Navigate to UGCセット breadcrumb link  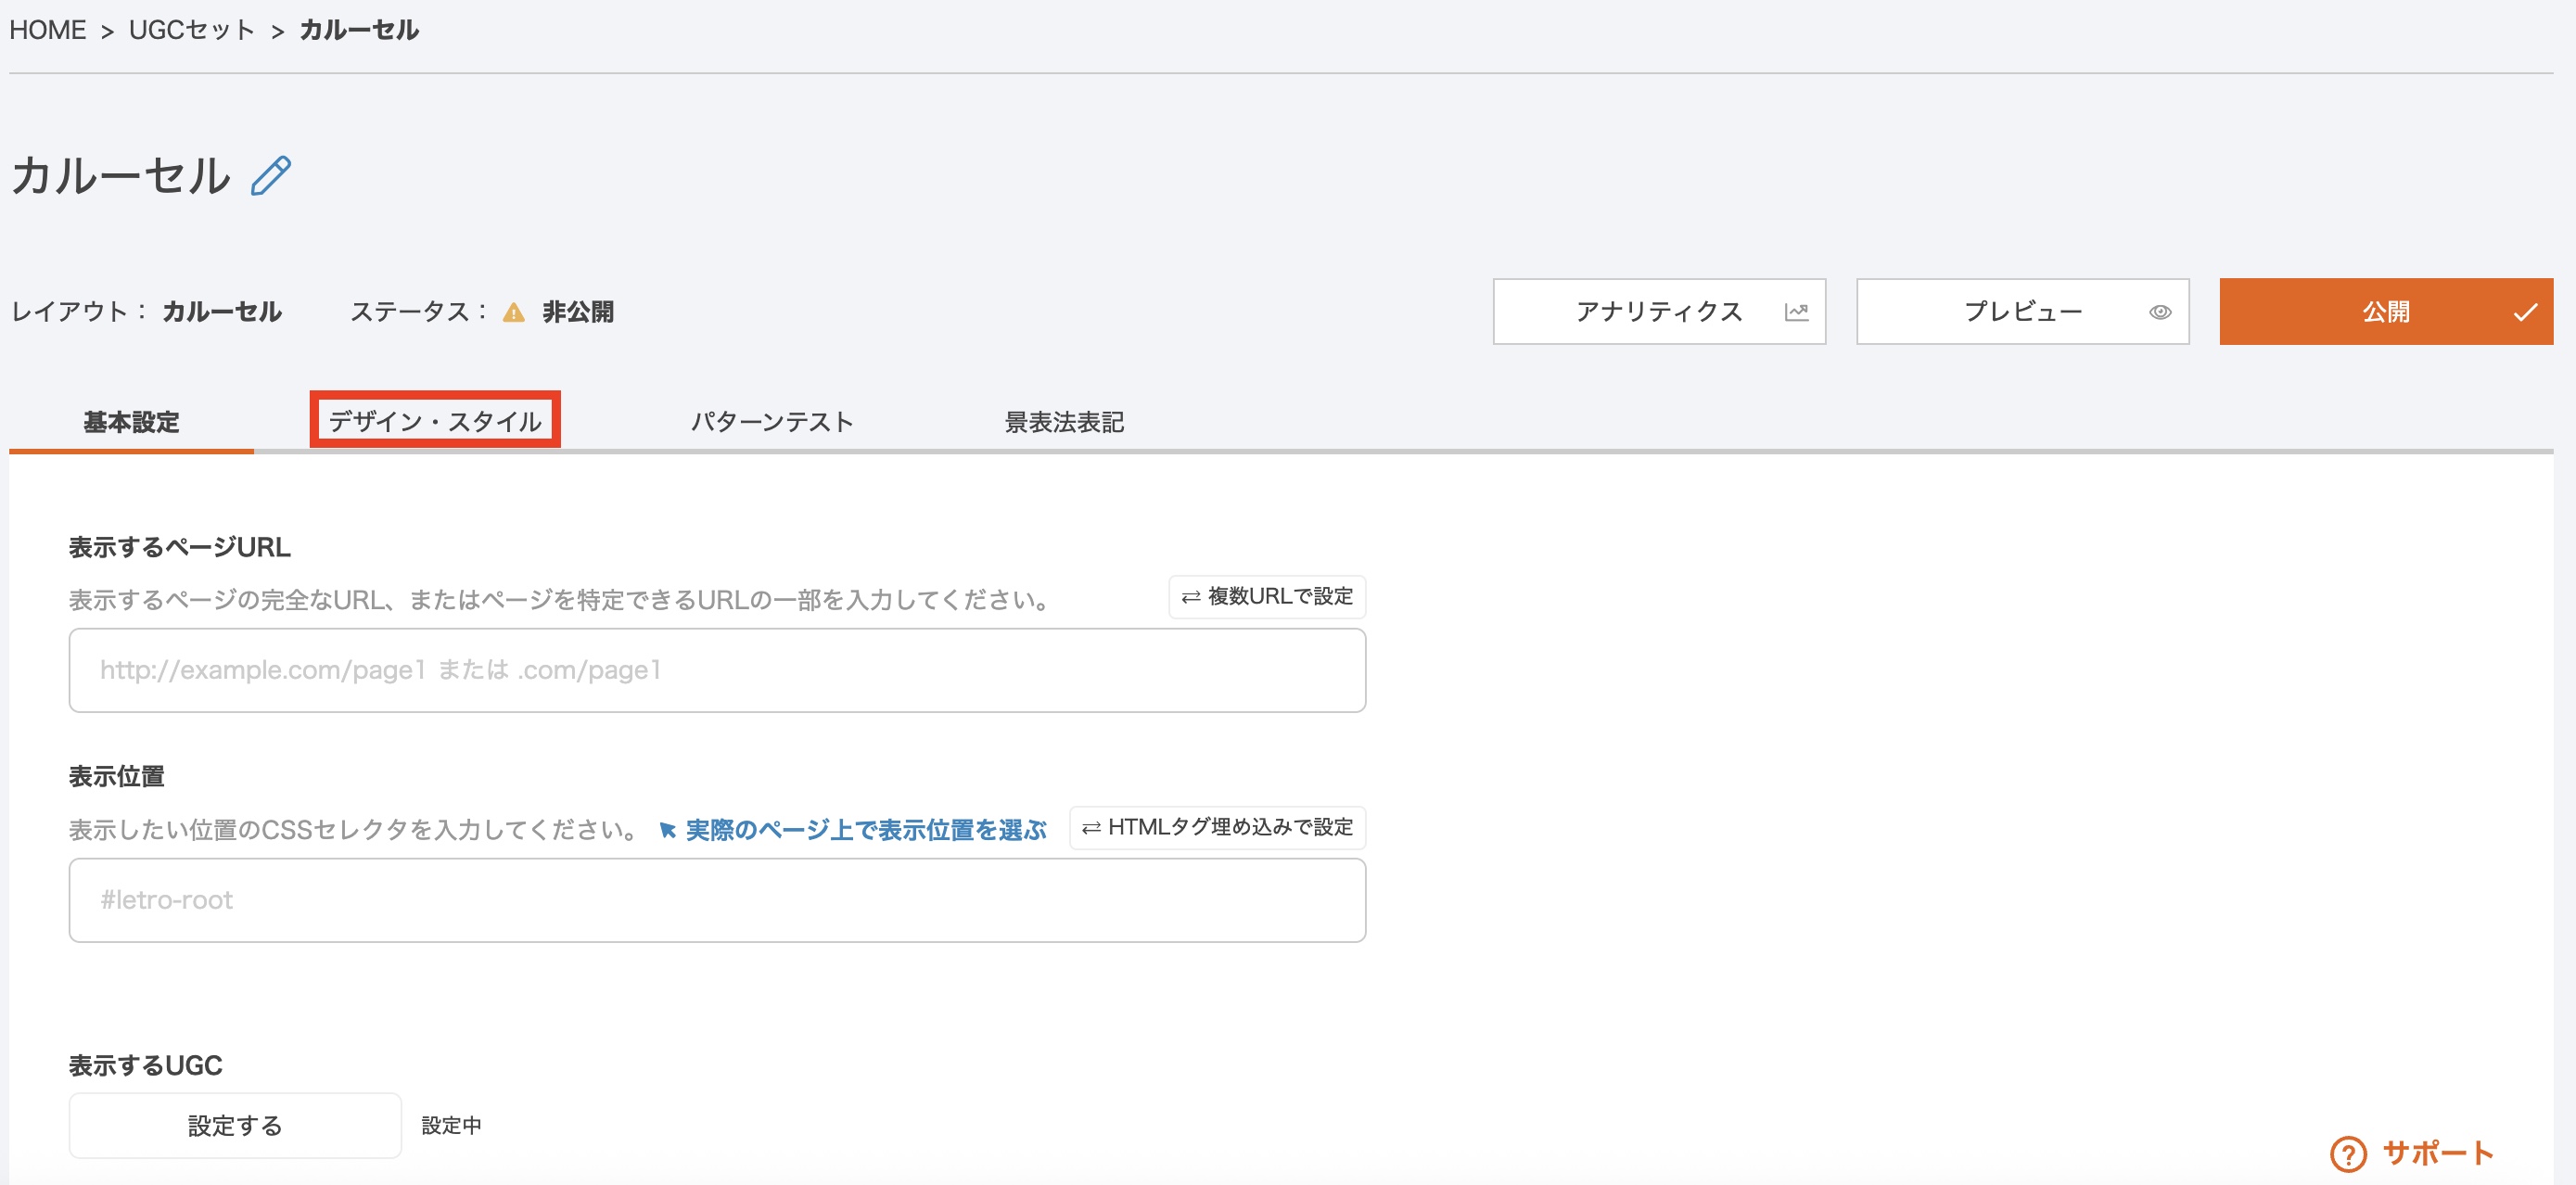point(192,30)
